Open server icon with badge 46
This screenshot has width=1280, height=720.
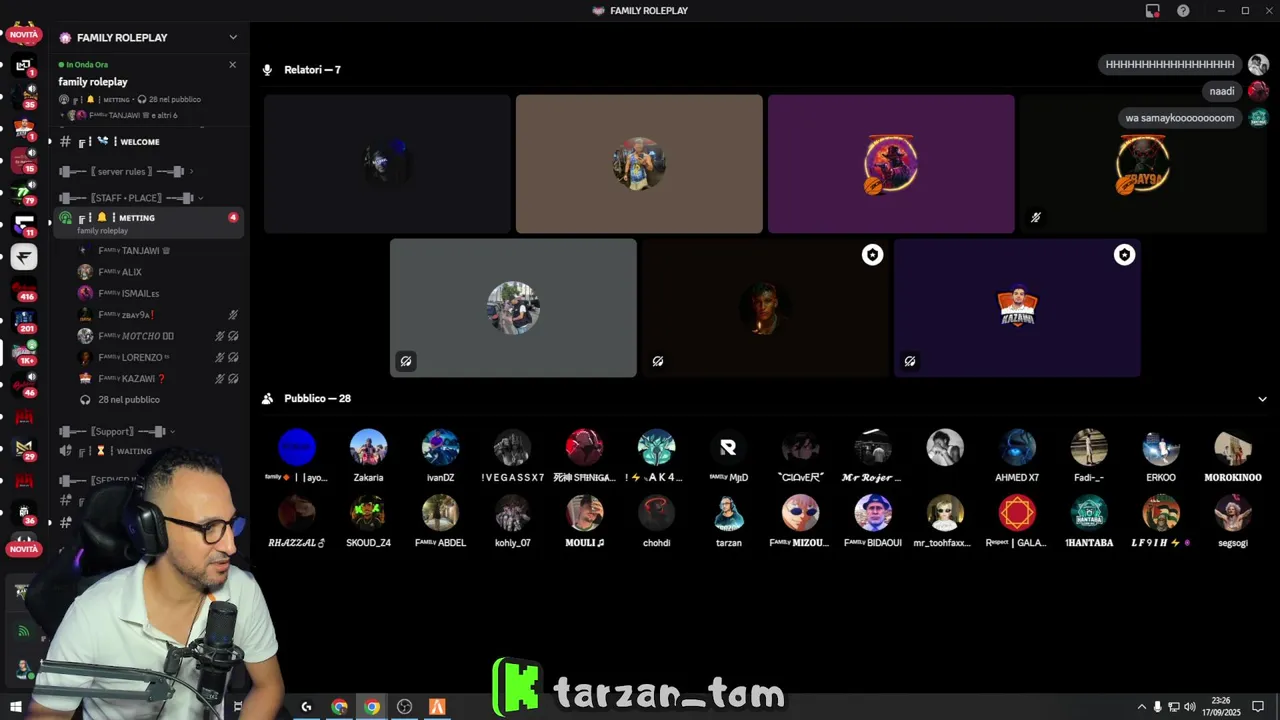(x=25, y=386)
